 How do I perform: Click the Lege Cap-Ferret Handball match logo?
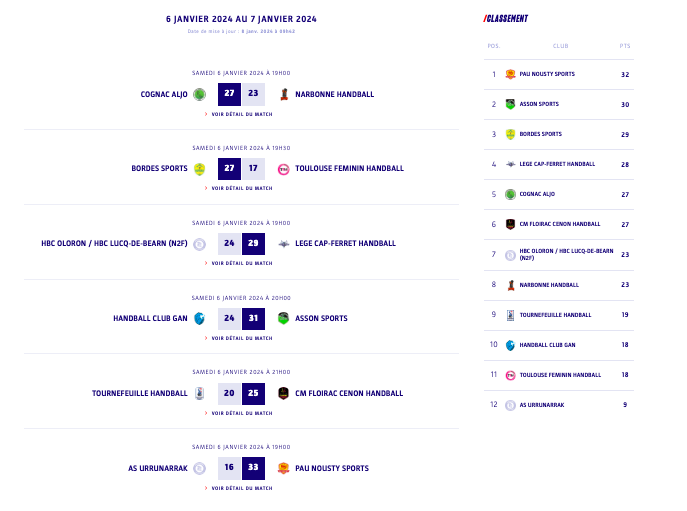coord(284,243)
